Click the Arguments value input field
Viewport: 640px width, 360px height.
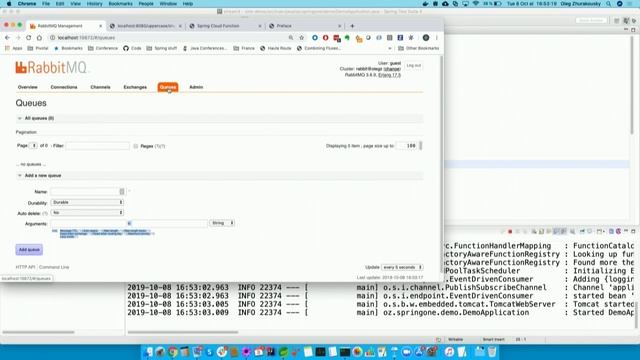169,223
